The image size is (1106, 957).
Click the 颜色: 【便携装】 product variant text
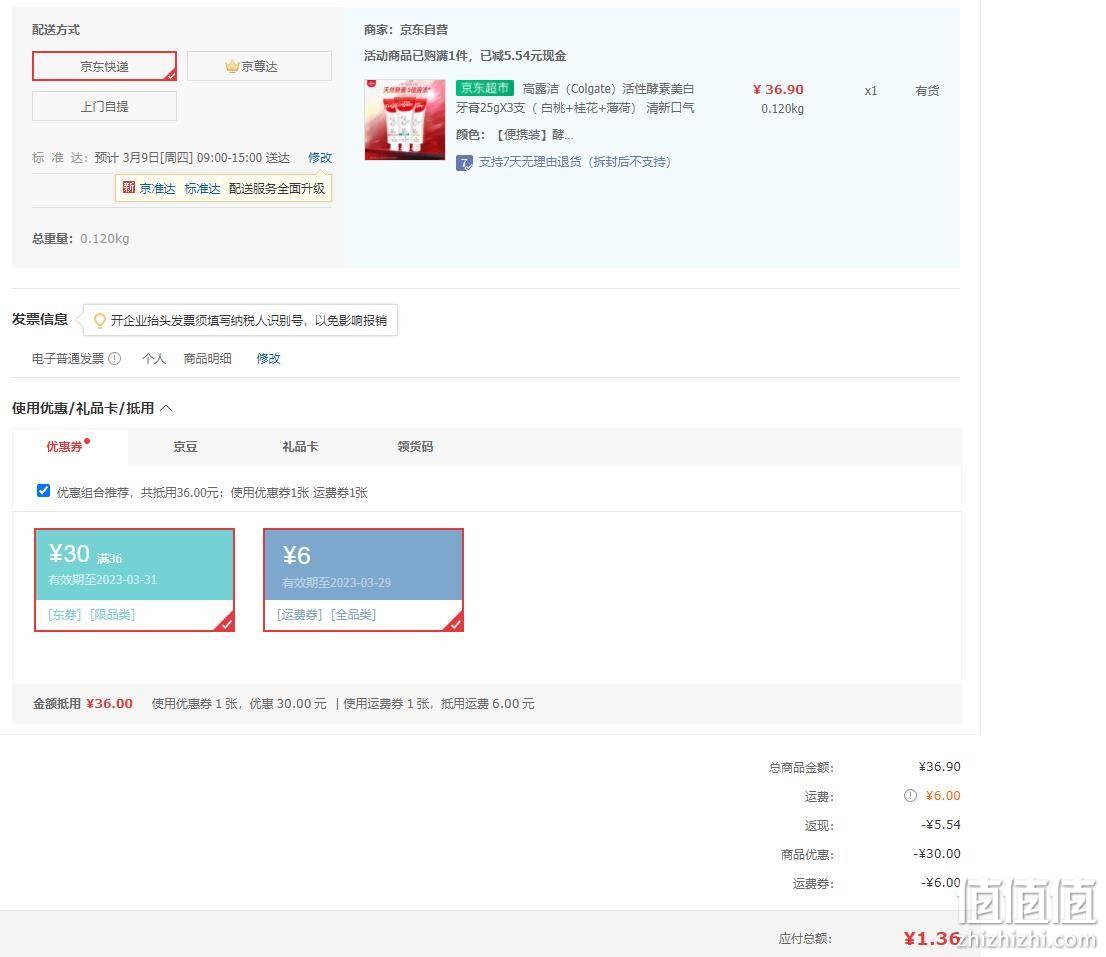coord(515,135)
